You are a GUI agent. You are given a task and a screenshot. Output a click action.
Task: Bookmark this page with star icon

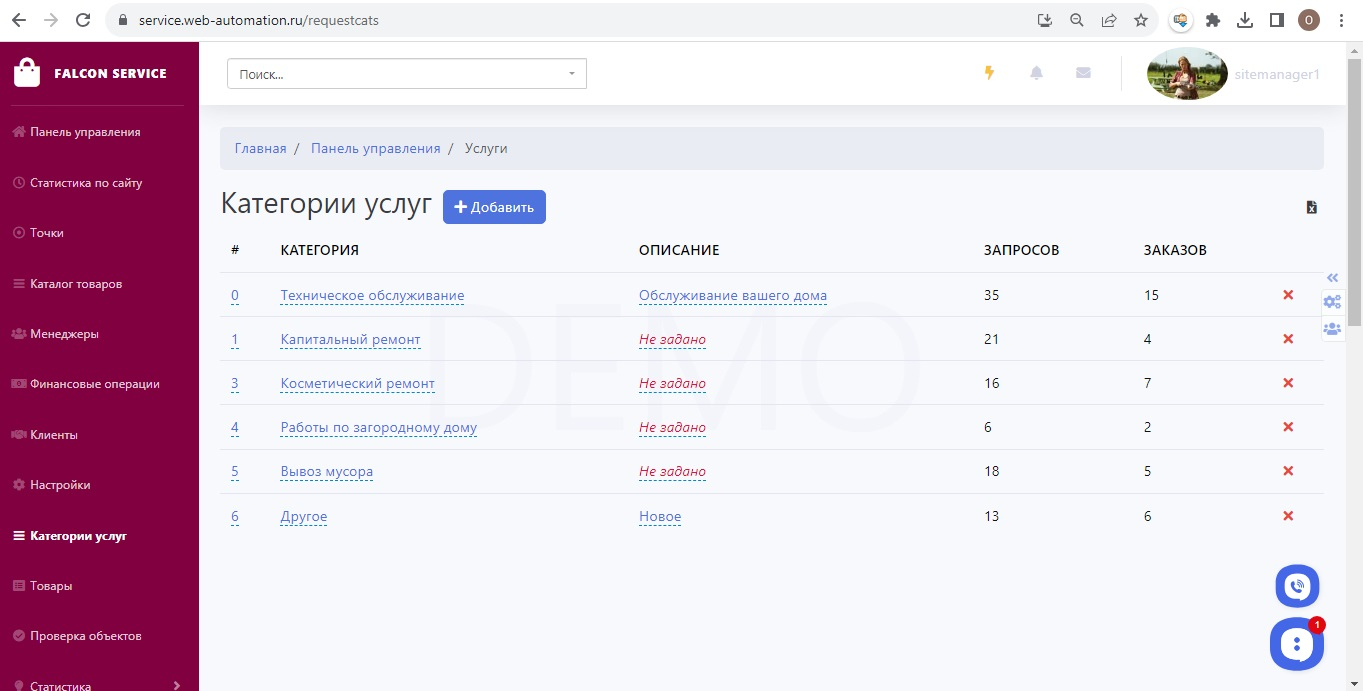1141,20
